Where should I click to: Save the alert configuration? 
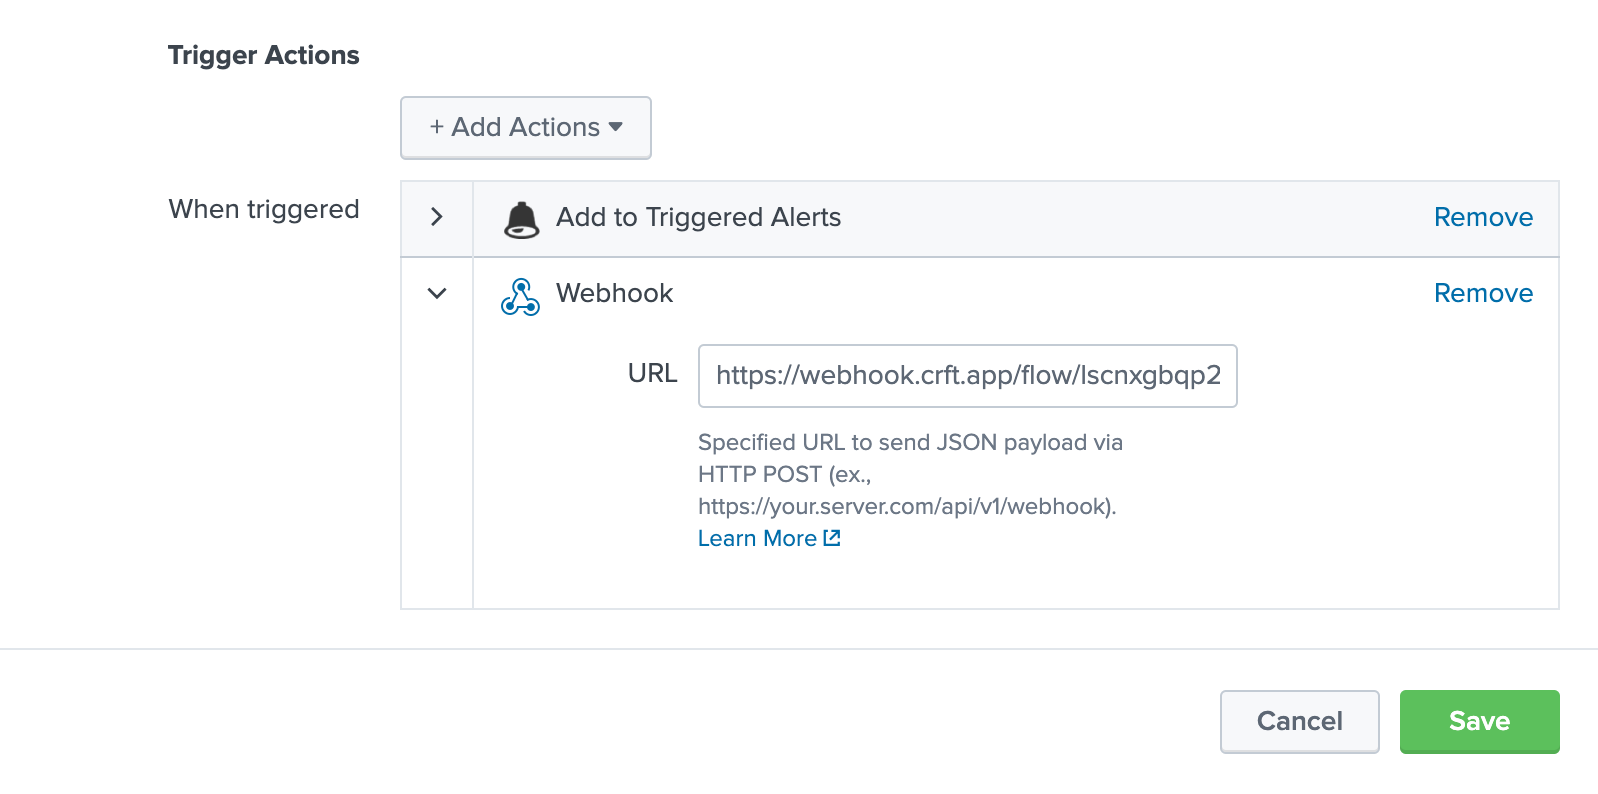[1478, 721]
